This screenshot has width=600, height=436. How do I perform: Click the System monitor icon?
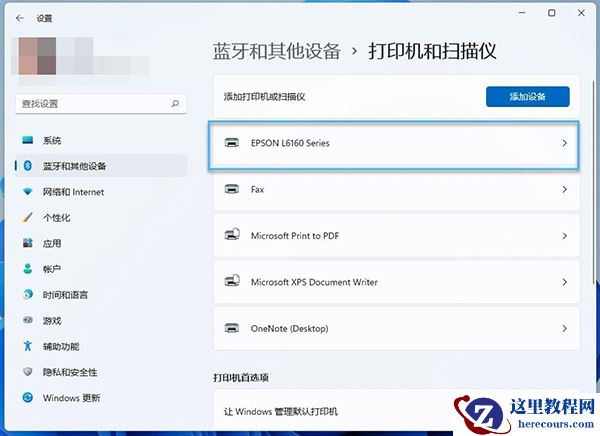click(28, 140)
